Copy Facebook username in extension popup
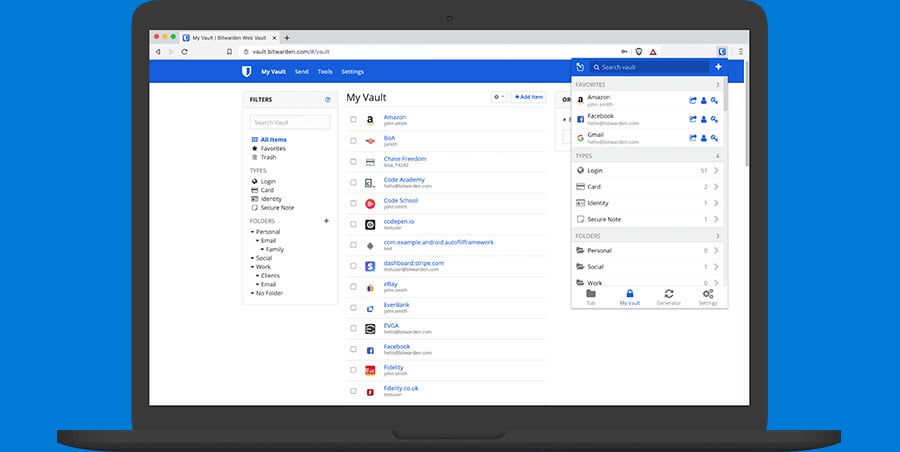Screen dimensions: 900x452 [704, 119]
